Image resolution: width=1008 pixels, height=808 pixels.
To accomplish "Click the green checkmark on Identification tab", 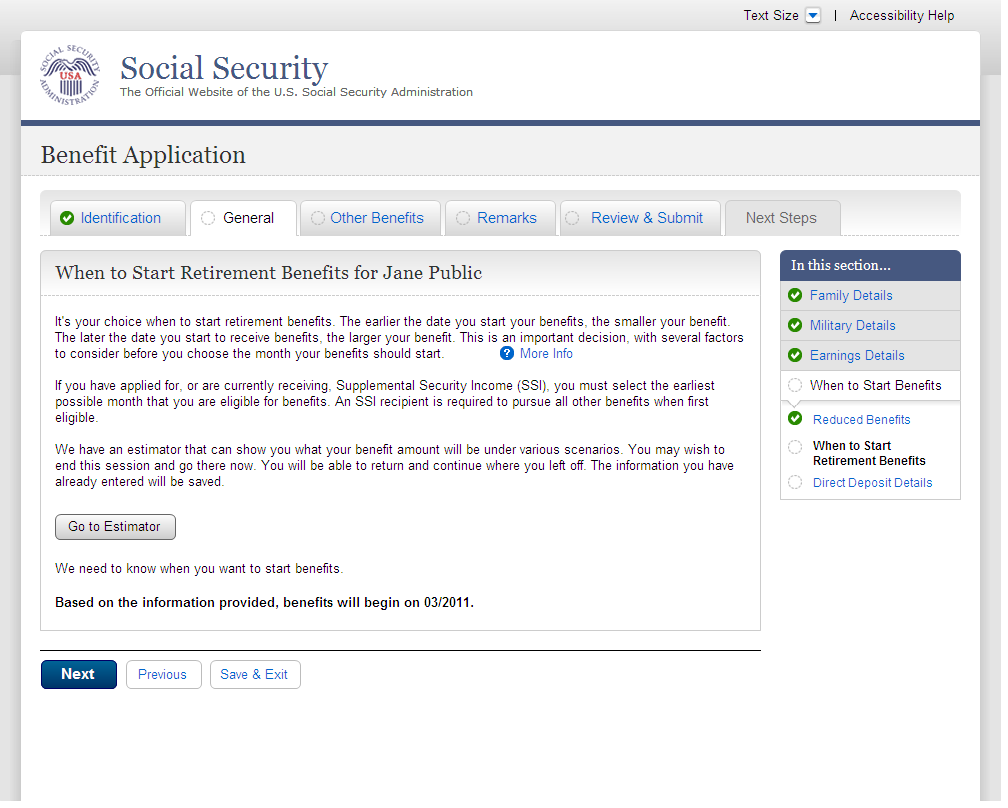I will pos(67,219).
